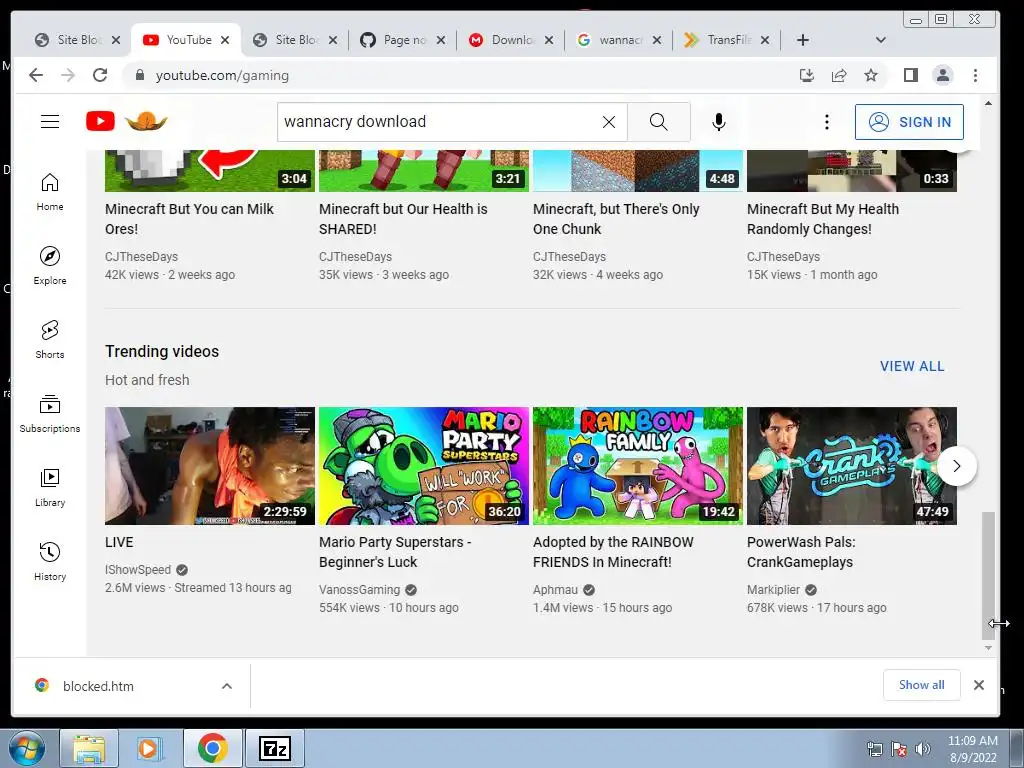Open Windows Explorer from taskbar
The image size is (1024, 768).
[x=89, y=748]
